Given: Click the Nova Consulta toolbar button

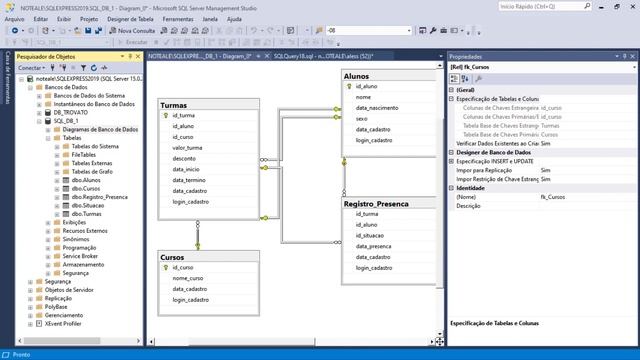Looking at the screenshot, I should tap(132, 31).
